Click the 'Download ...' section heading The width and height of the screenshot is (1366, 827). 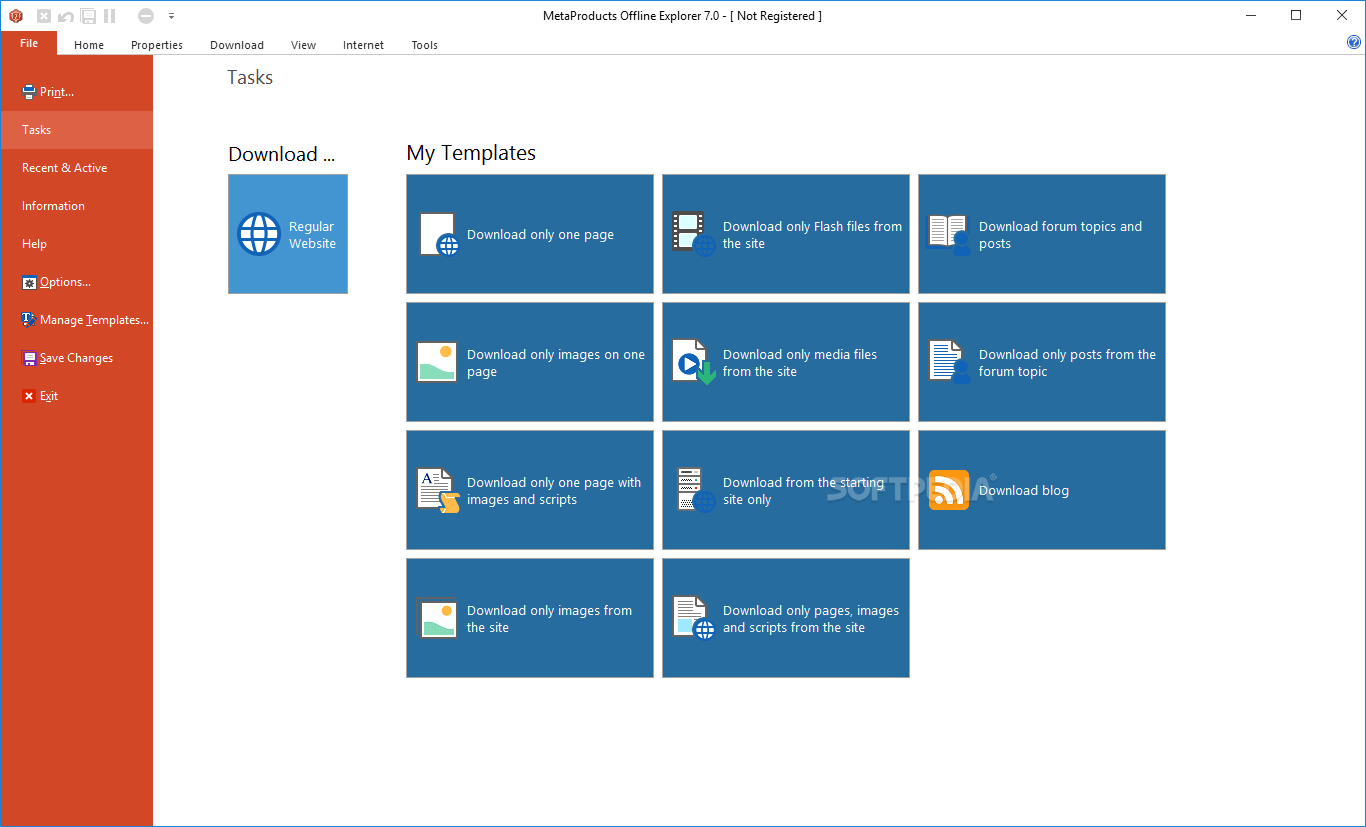(x=282, y=154)
